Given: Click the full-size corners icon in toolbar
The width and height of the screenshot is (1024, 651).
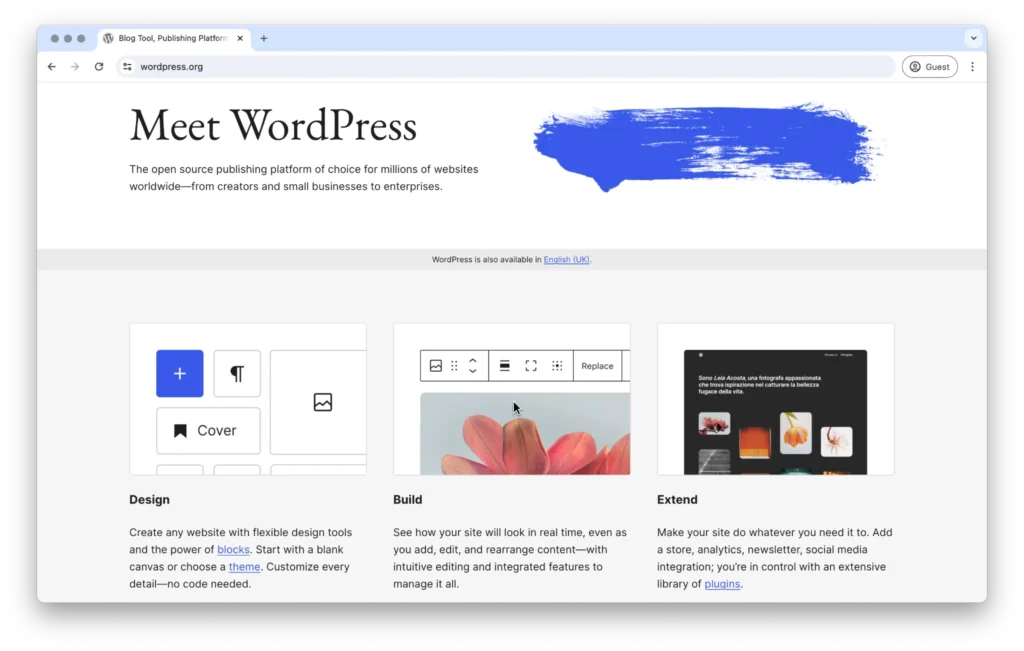Looking at the screenshot, I should tap(531, 366).
